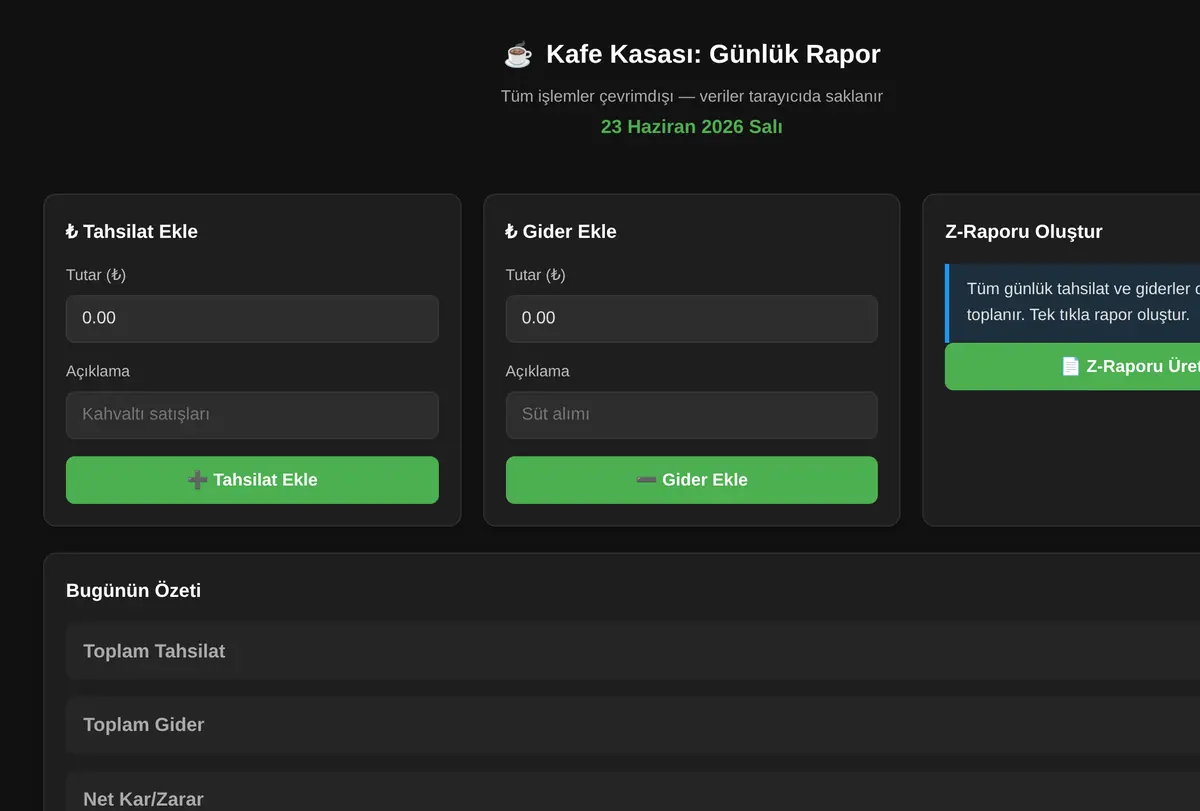Click the '₺ Gider Ekle' card heading

[561, 231]
